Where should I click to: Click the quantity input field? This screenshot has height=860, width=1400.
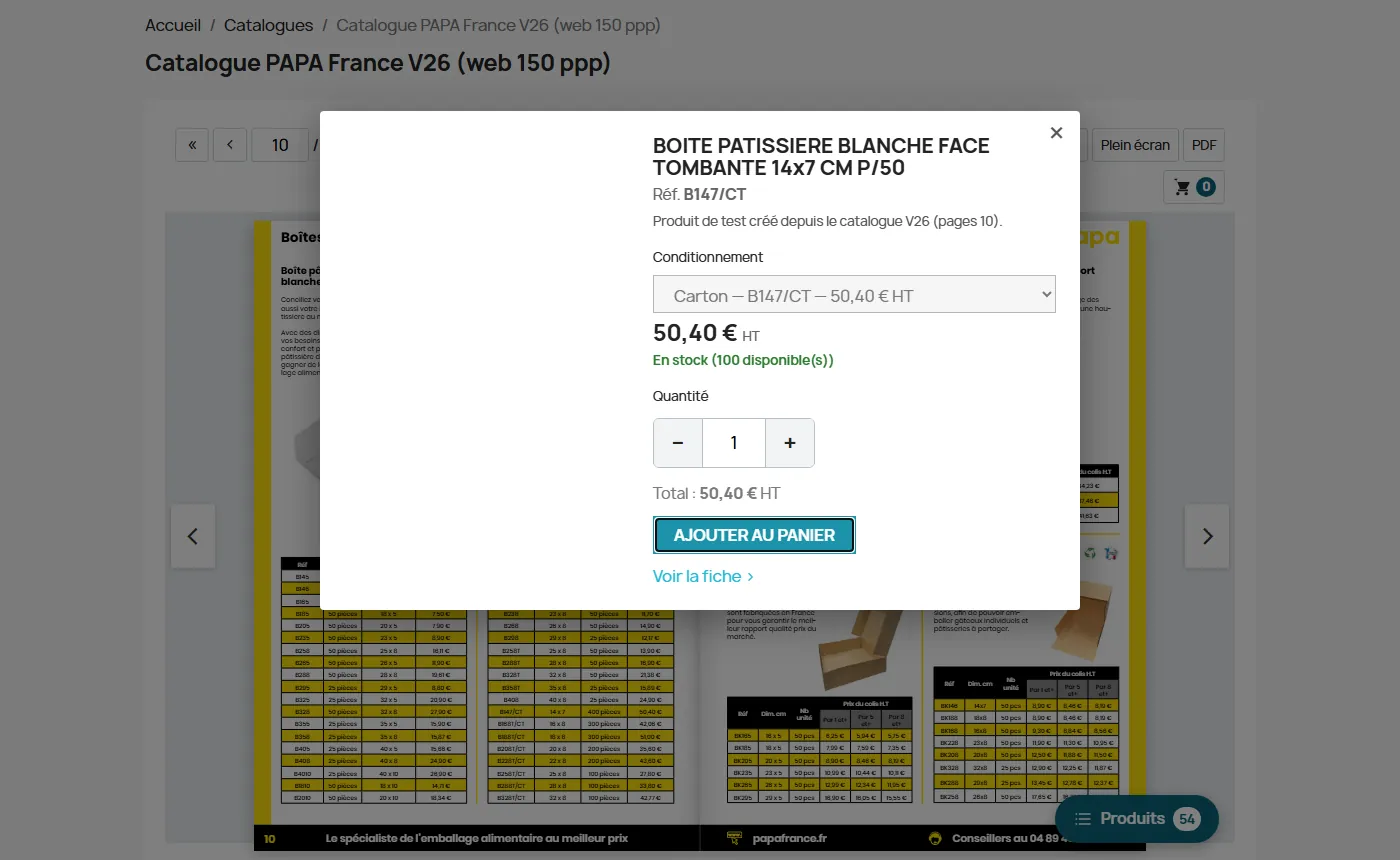click(734, 443)
